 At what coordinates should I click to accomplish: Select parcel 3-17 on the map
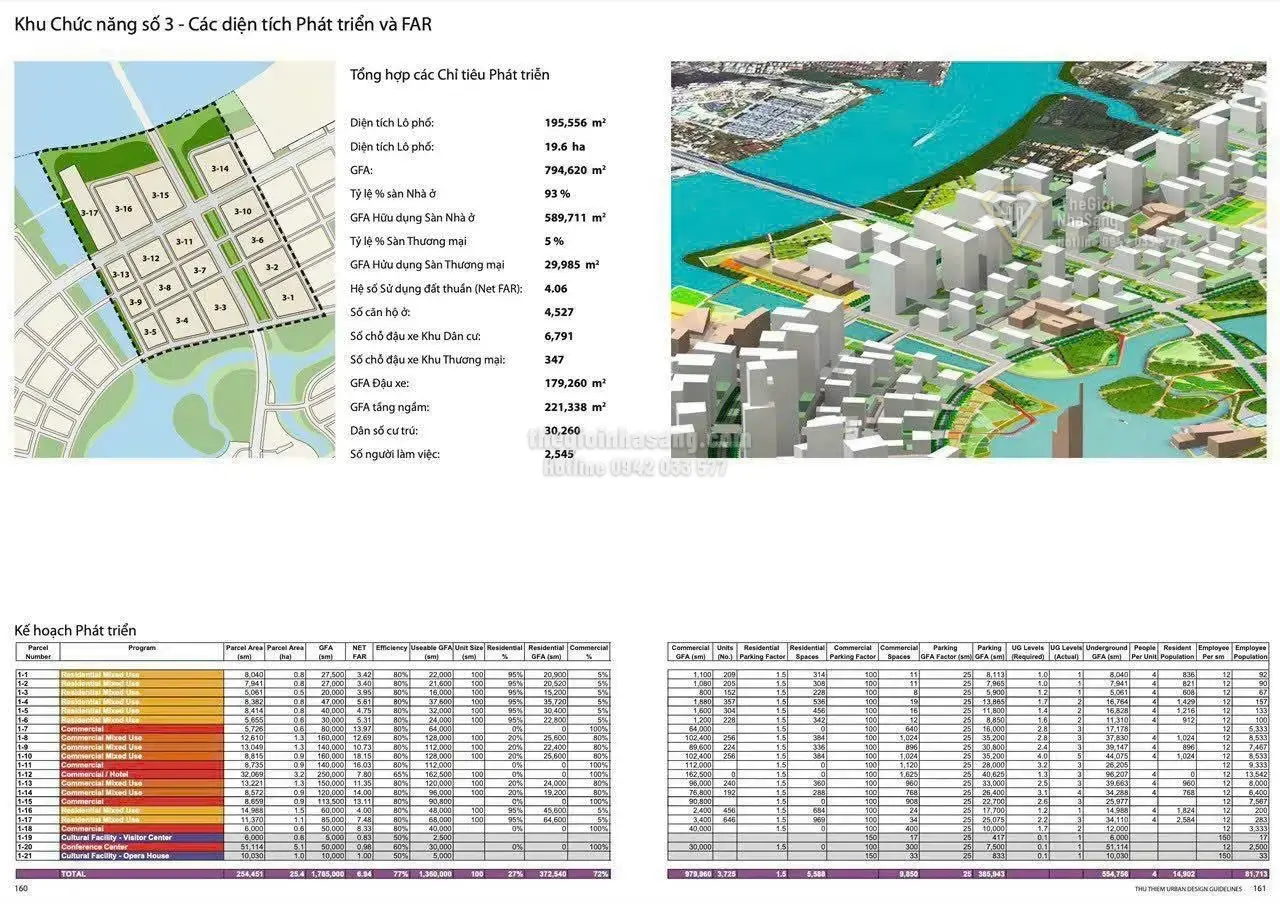coord(89,213)
